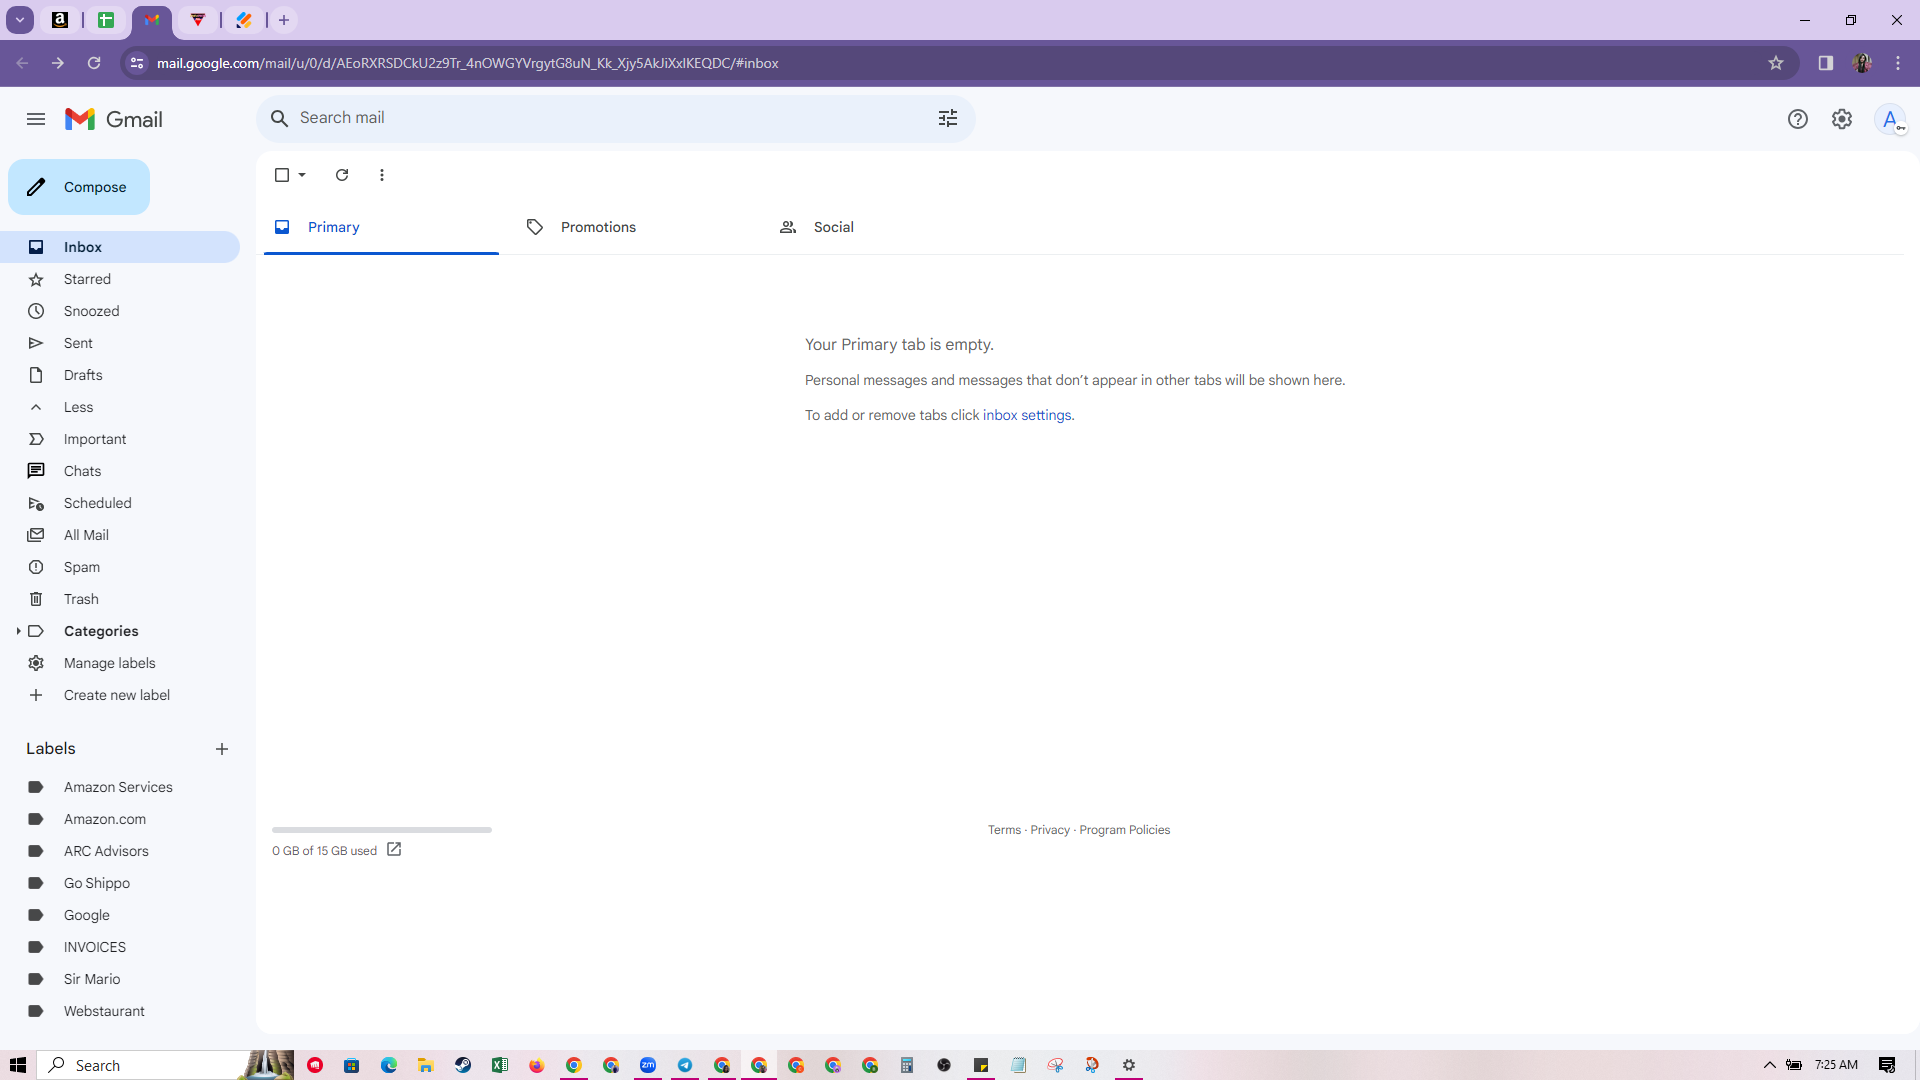The height and width of the screenshot is (1080, 1920).
Task: Open the Sir Mario label
Action: click(120, 979)
